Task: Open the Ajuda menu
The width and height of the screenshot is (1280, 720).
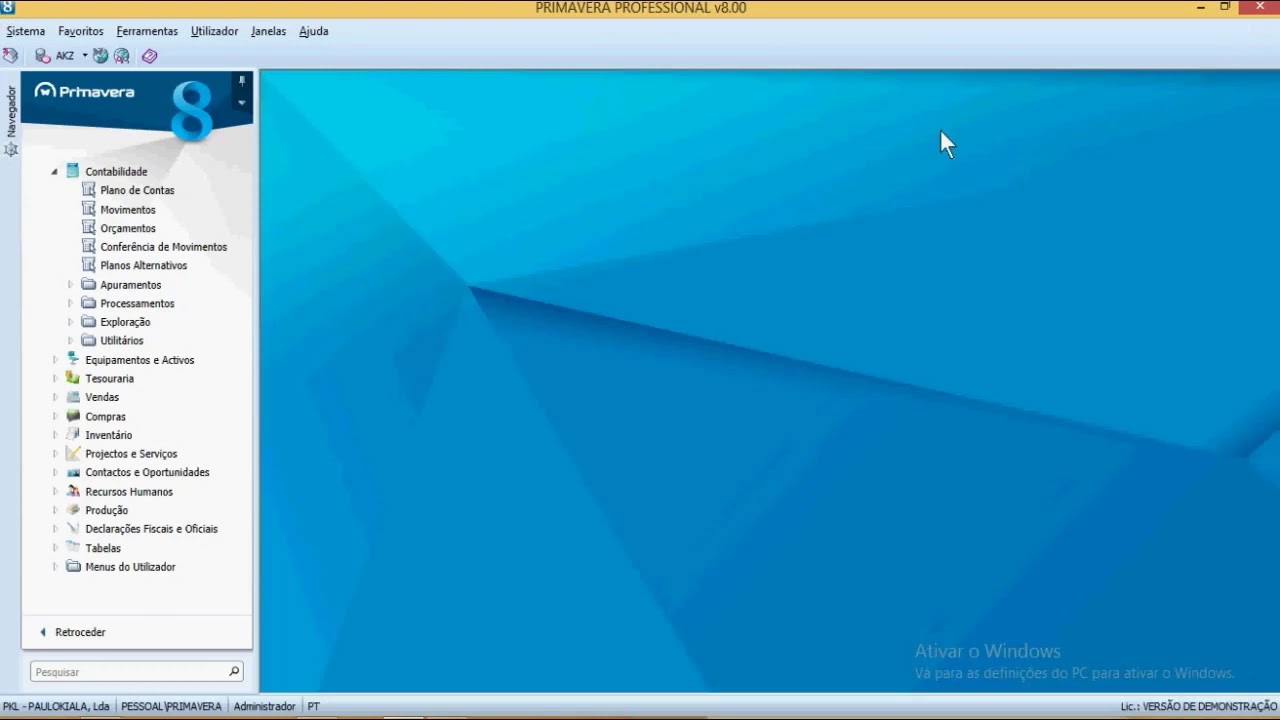Action: [x=314, y=31]
